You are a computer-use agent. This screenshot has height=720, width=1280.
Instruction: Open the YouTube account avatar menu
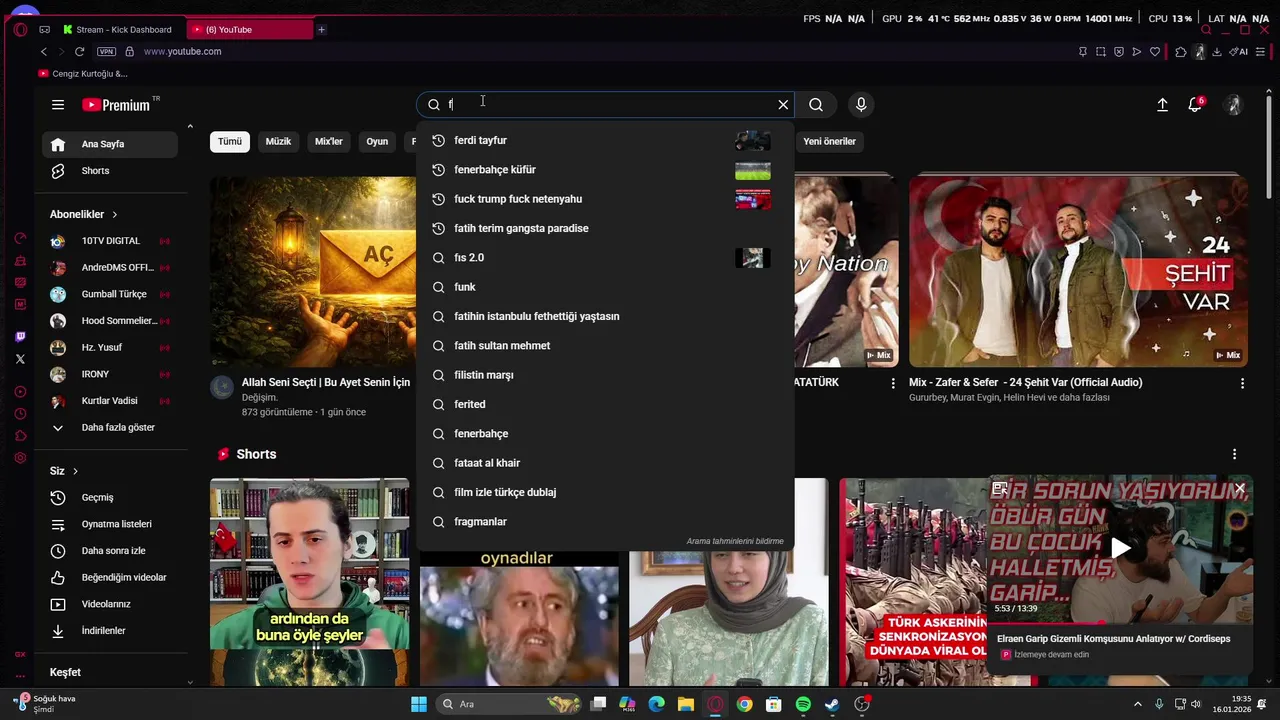click(x=1234, y=105)
